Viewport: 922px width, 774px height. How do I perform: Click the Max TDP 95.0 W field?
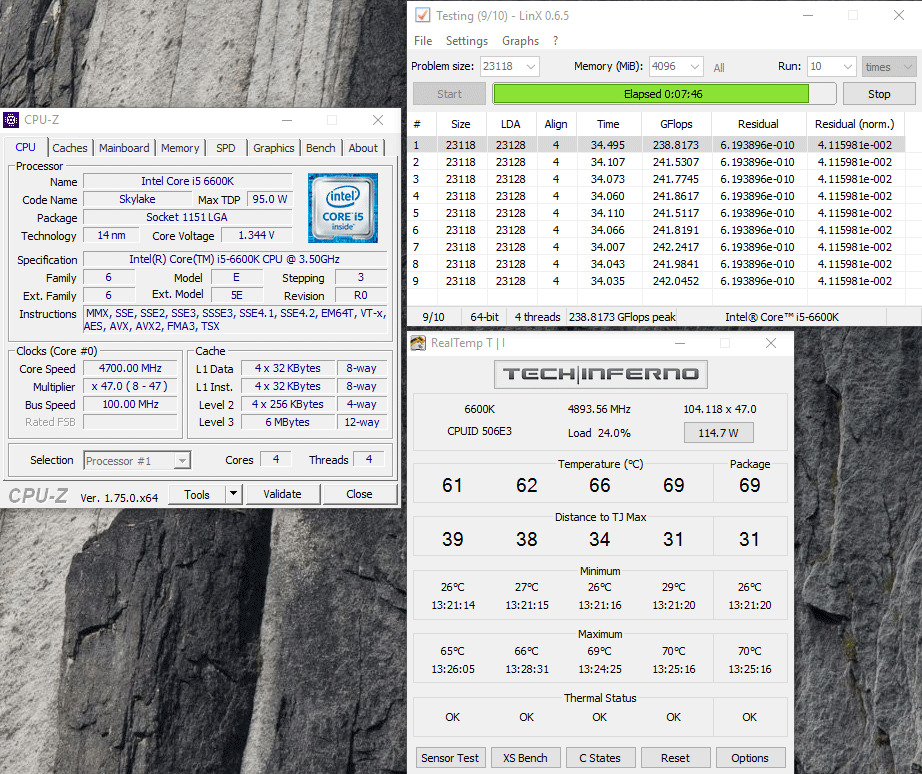click(x=270, y=199)
